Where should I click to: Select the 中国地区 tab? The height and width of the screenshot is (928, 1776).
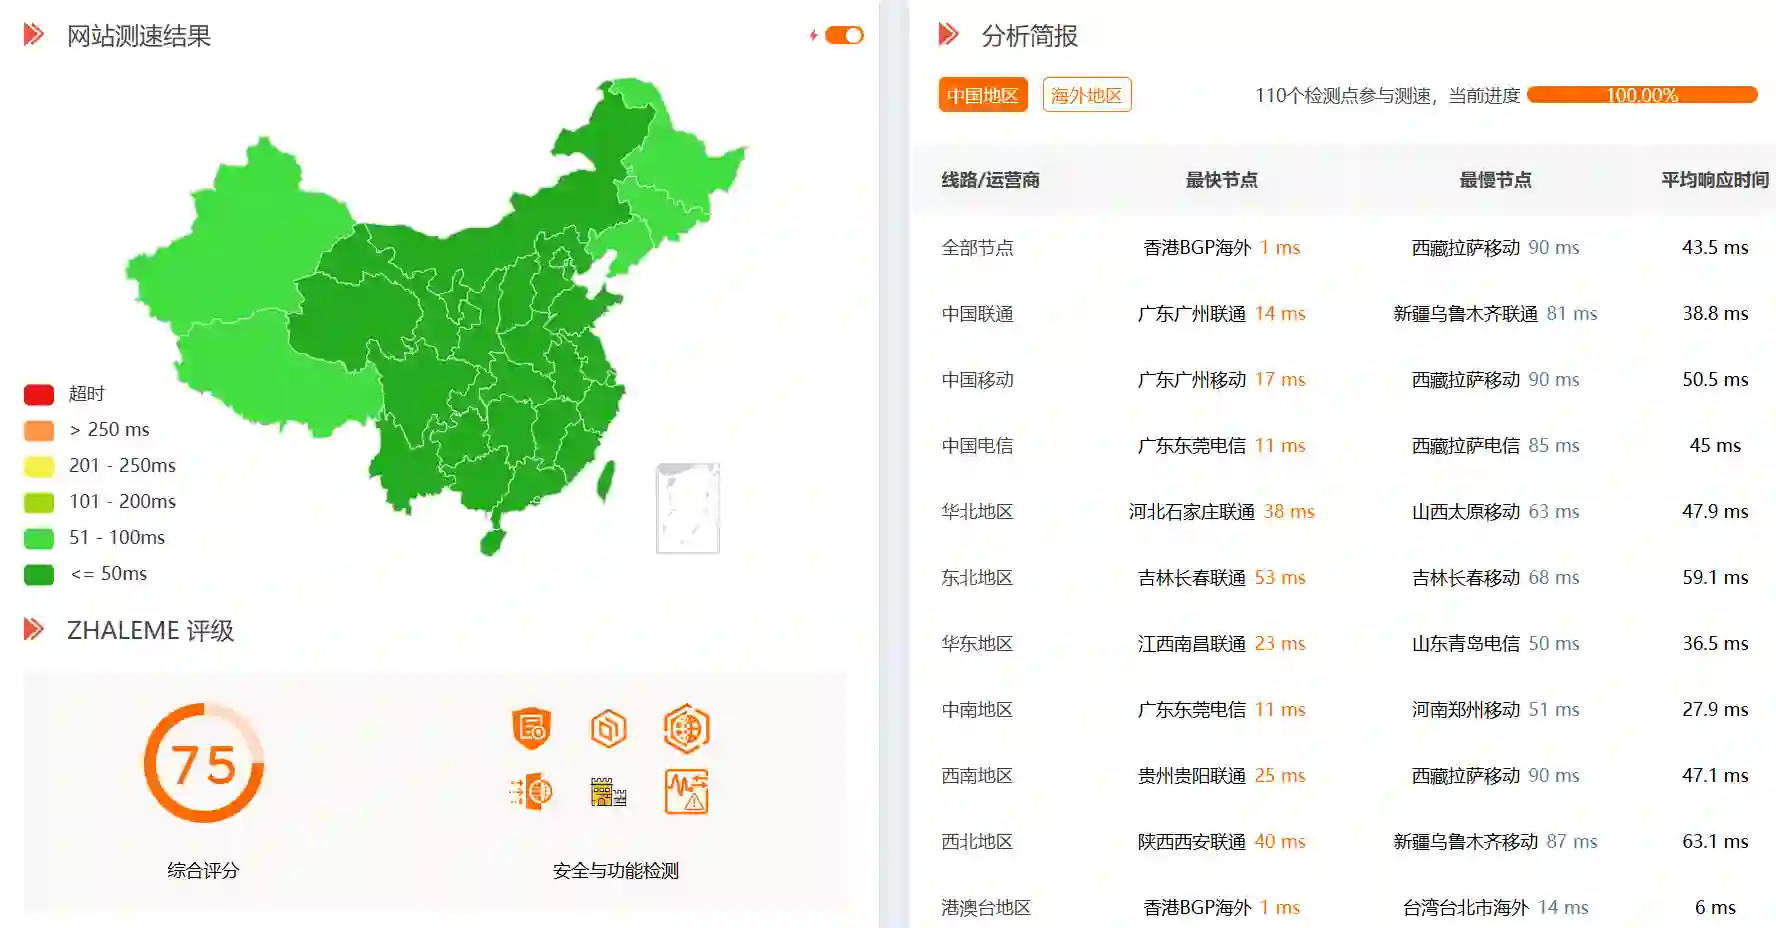tap(982, 94)
